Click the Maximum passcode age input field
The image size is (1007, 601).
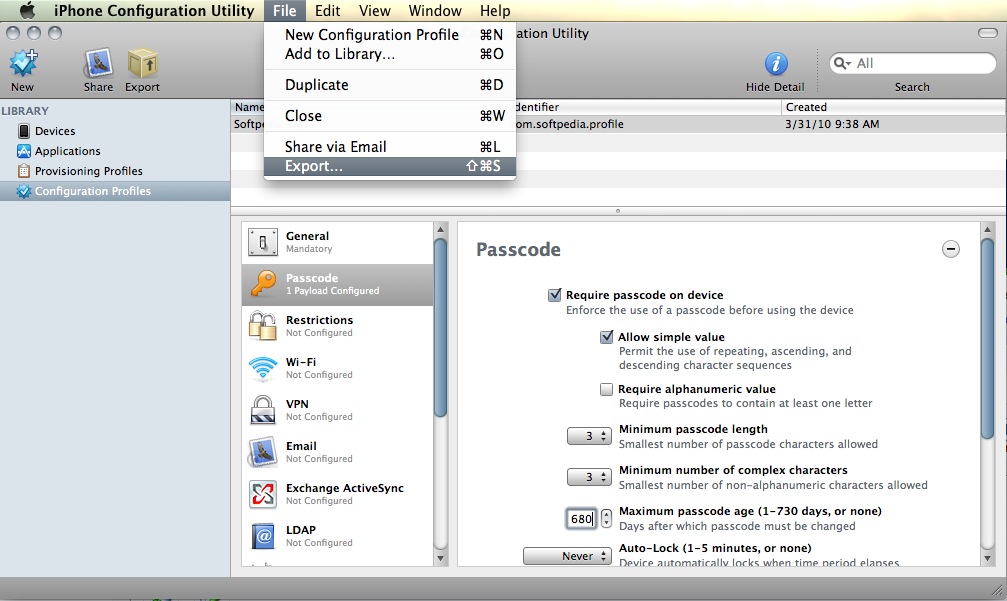click(581, 519)
